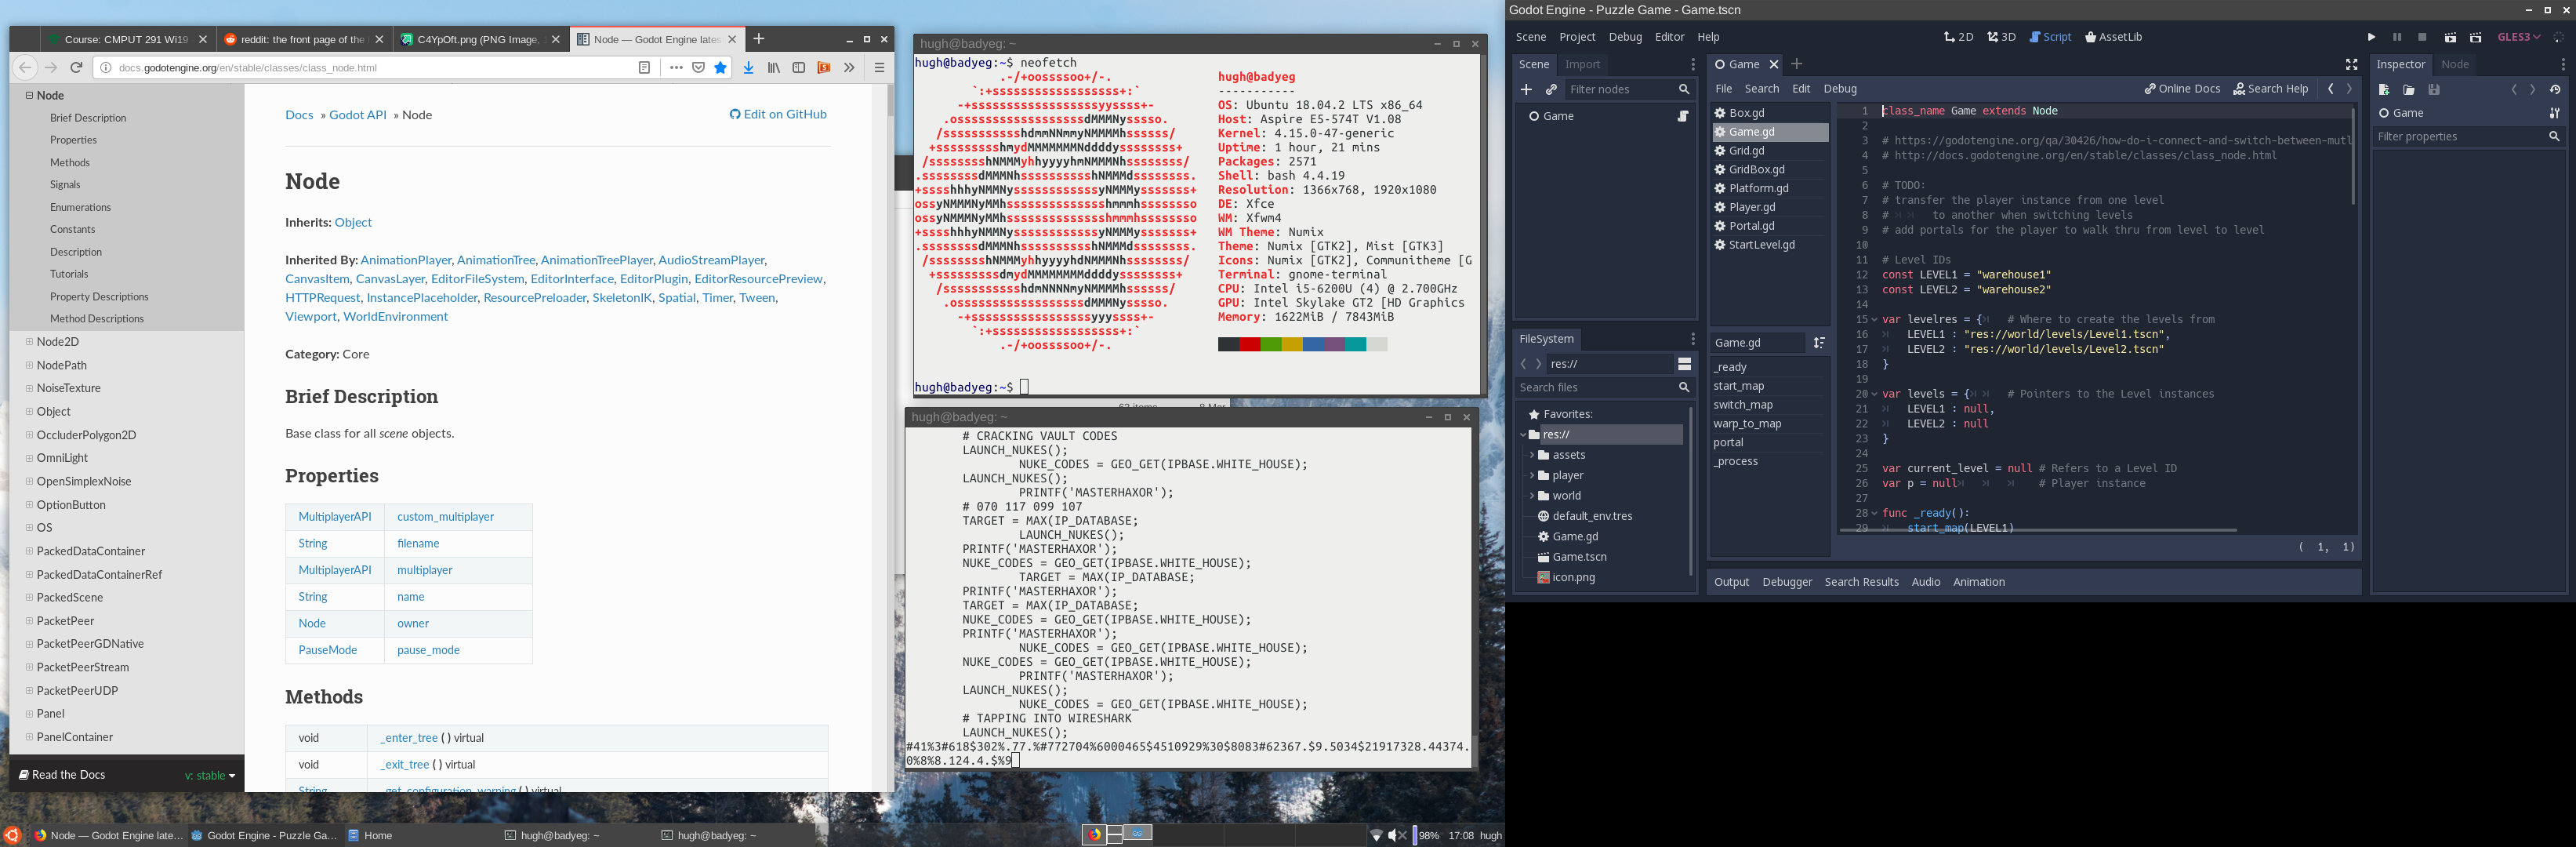Open the Debugger bottom panel

tap(1787, 582)
